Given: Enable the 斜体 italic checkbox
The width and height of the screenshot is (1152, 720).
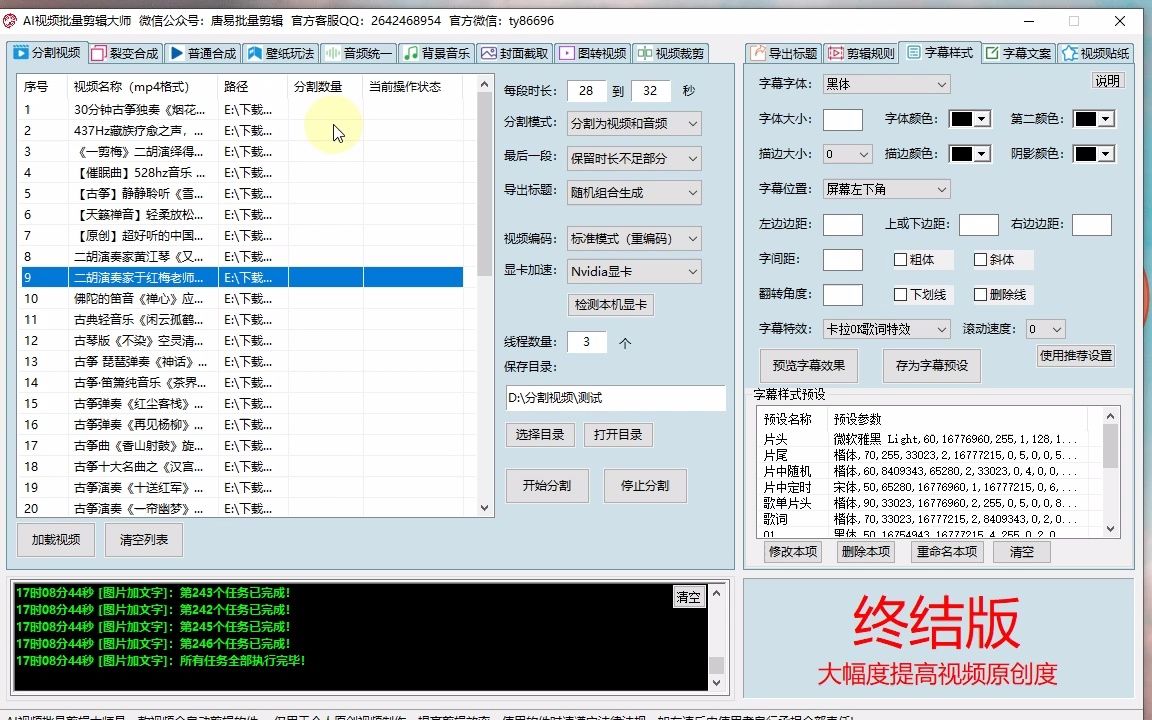Looking at the screenshot, I should coord(979,259).
